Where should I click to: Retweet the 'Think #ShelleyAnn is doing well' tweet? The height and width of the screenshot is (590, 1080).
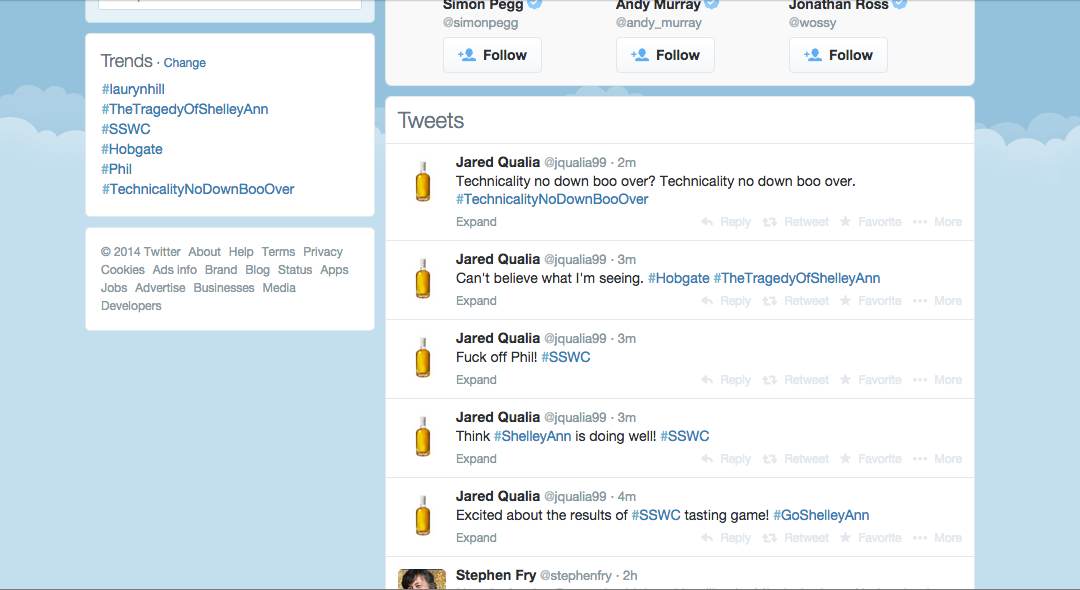(x=796, y=459)
